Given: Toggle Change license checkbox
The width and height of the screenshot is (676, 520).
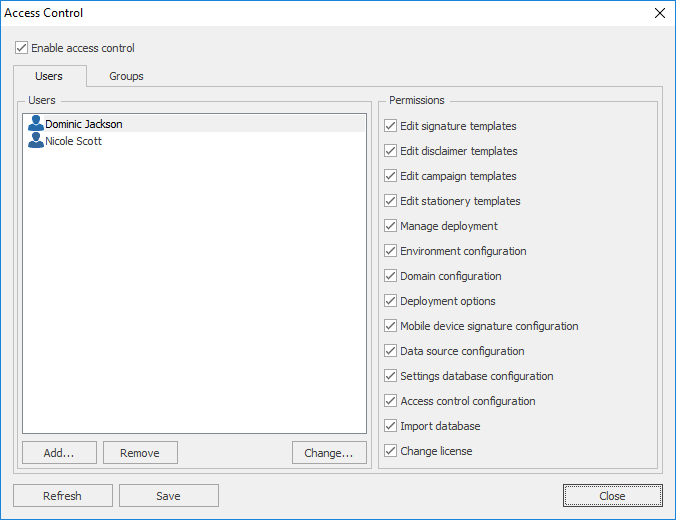Looking at the screenshot, I should click(x=390, y=451).
